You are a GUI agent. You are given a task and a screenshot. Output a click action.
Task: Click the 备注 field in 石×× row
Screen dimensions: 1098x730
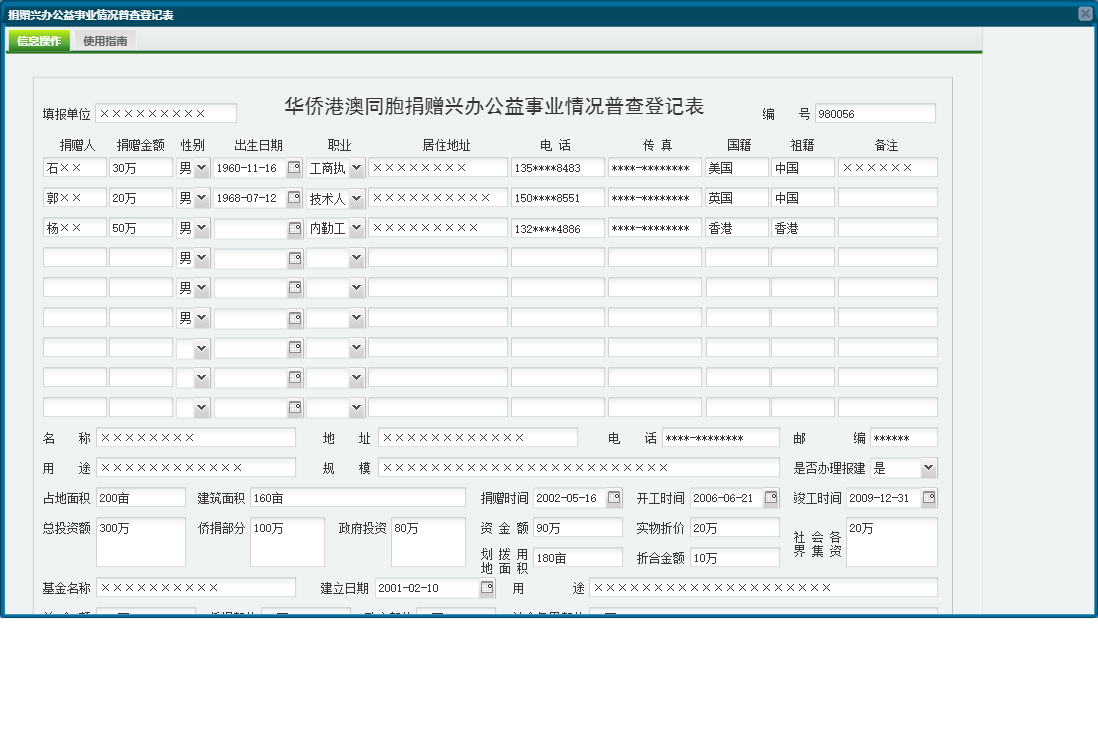pos(888,168)
